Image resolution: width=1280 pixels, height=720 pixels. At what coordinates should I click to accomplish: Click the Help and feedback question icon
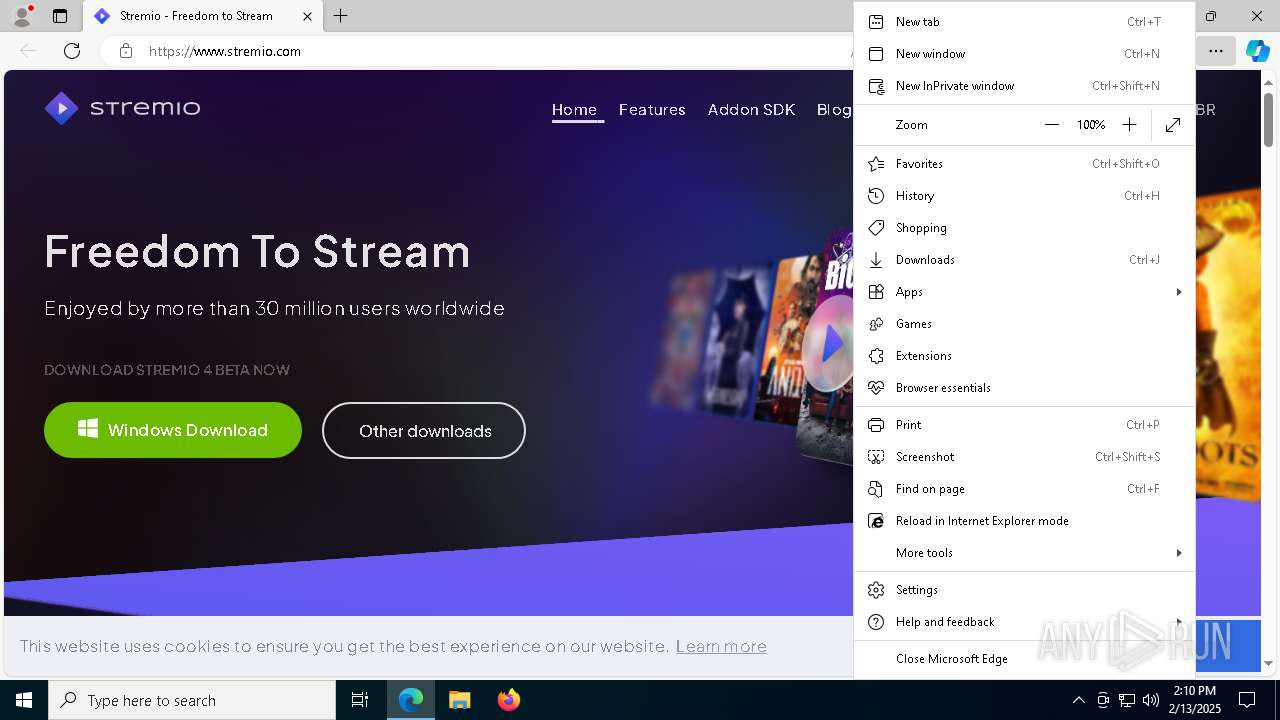coord(876,622)
